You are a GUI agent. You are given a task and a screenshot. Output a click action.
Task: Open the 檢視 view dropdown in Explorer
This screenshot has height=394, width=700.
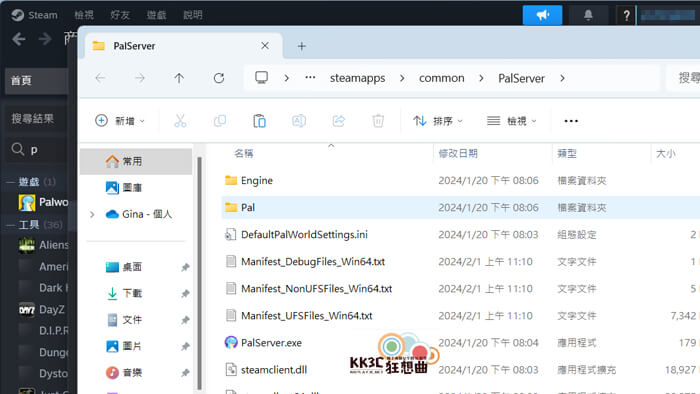tap(512, 121)
